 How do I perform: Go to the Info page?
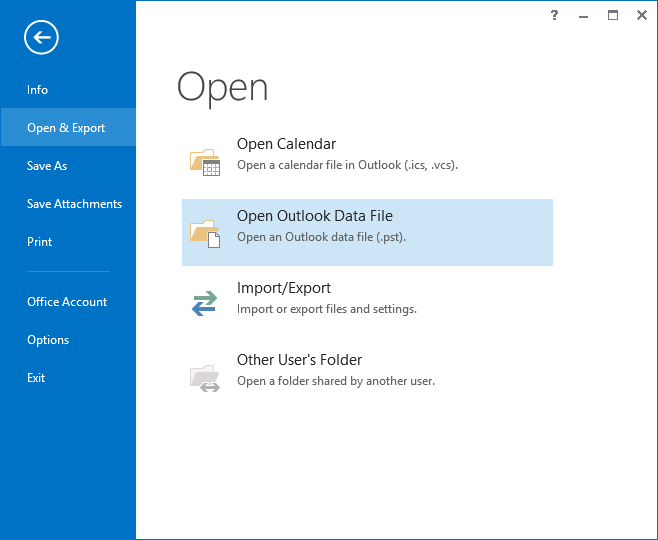[x=38, y=90]
